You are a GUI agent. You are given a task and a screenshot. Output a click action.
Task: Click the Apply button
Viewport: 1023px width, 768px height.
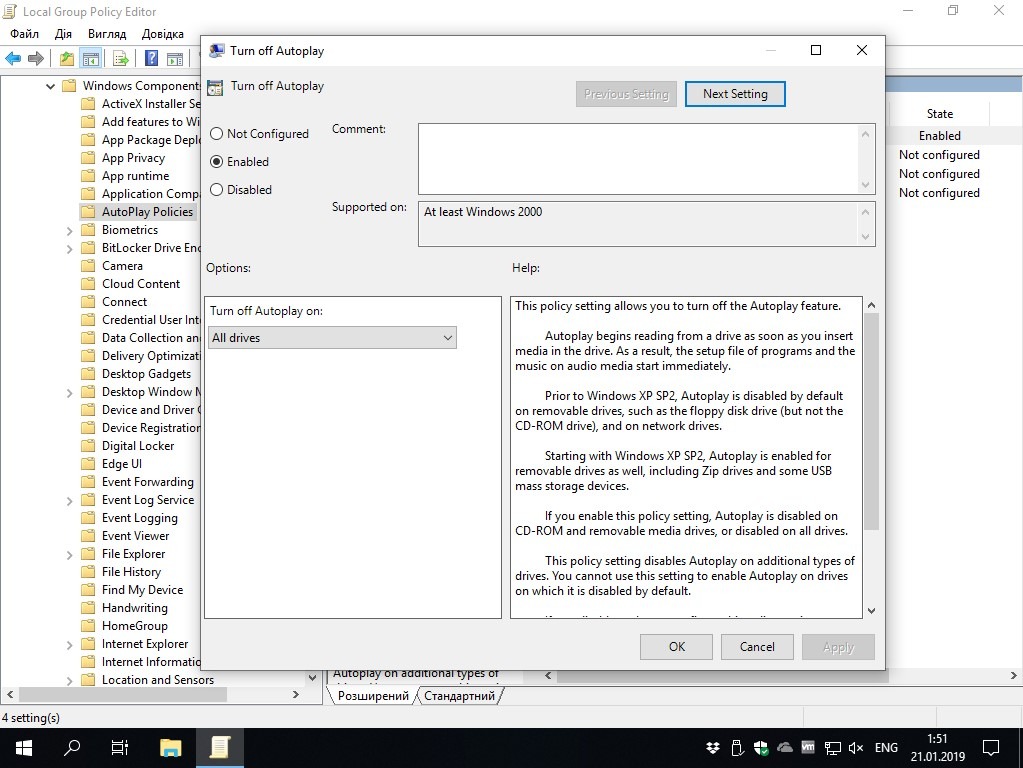(x=838, y=647)
